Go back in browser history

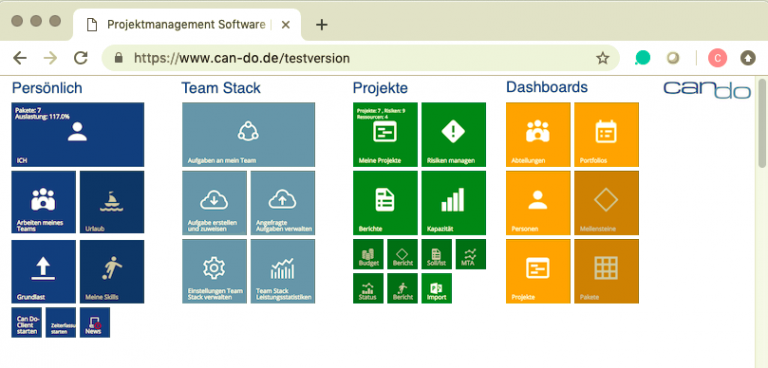[x=20, y=58]
